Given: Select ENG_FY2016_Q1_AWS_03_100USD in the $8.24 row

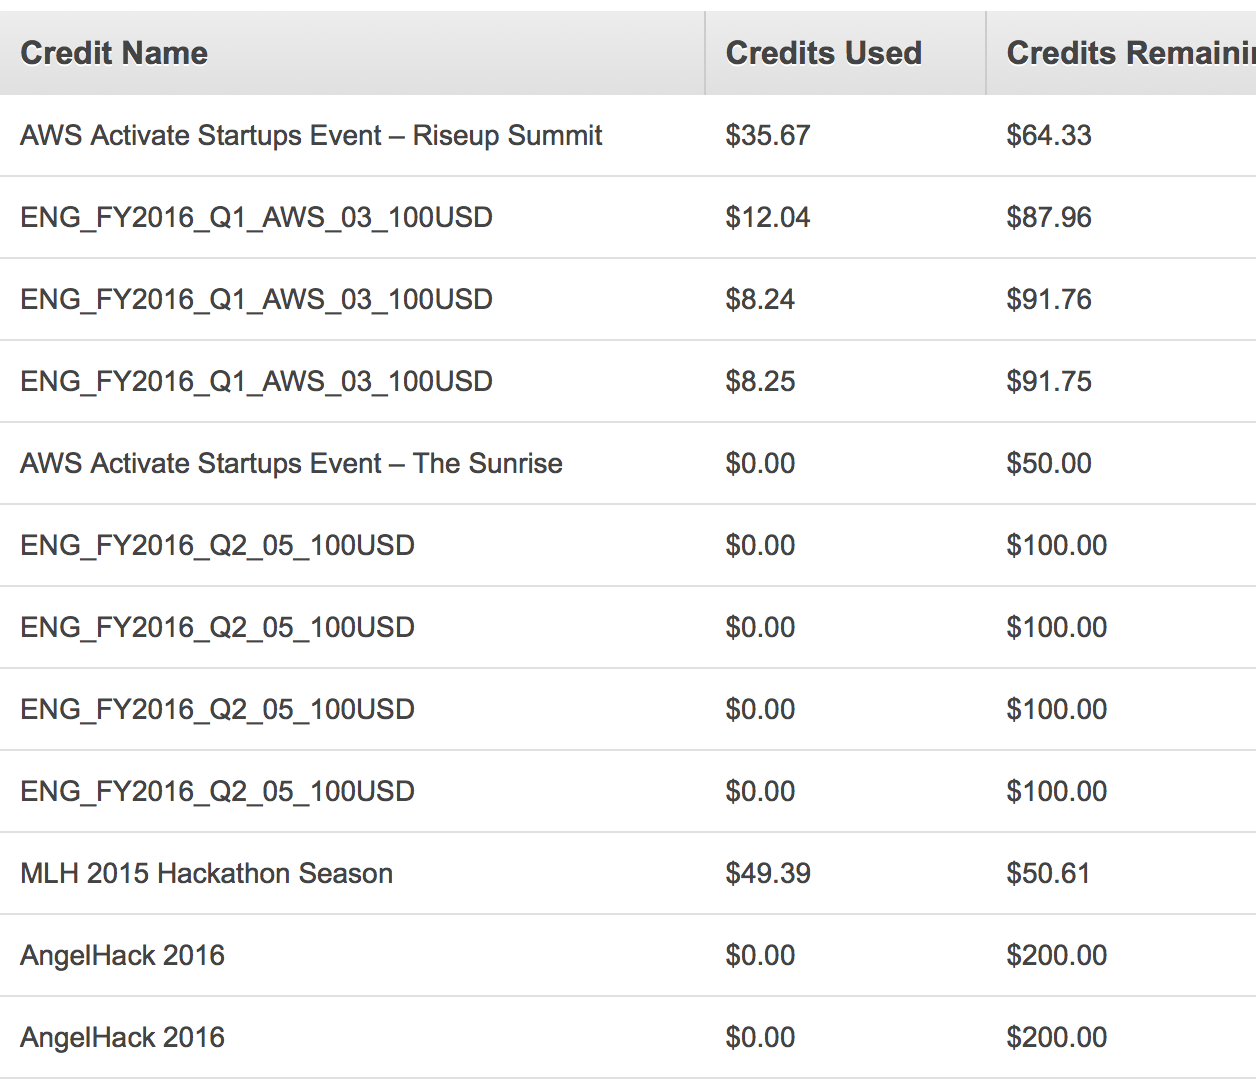Looking at the screenshot, I should (x=257, y=299).
